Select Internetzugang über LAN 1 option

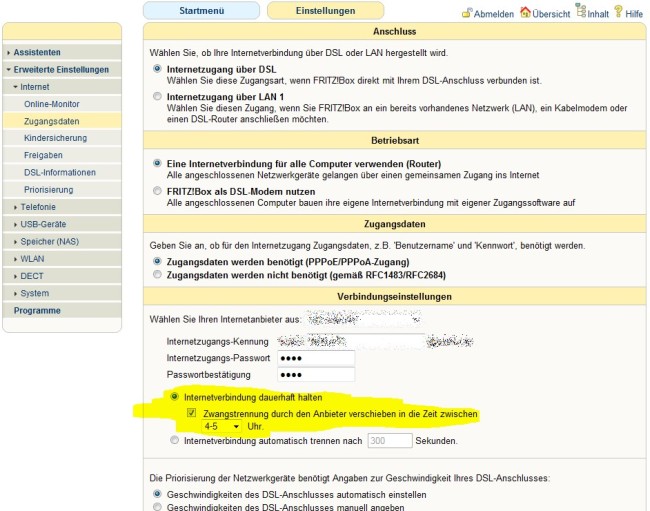[158, 96]
